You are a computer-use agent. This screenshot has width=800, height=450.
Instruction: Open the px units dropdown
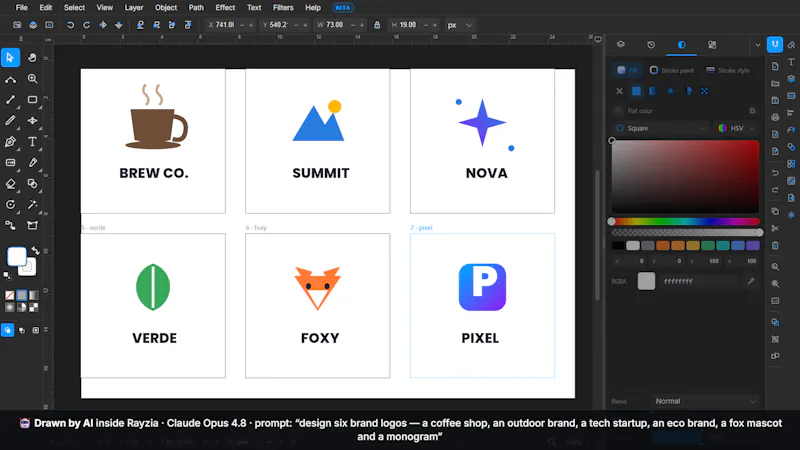point(460,25)
